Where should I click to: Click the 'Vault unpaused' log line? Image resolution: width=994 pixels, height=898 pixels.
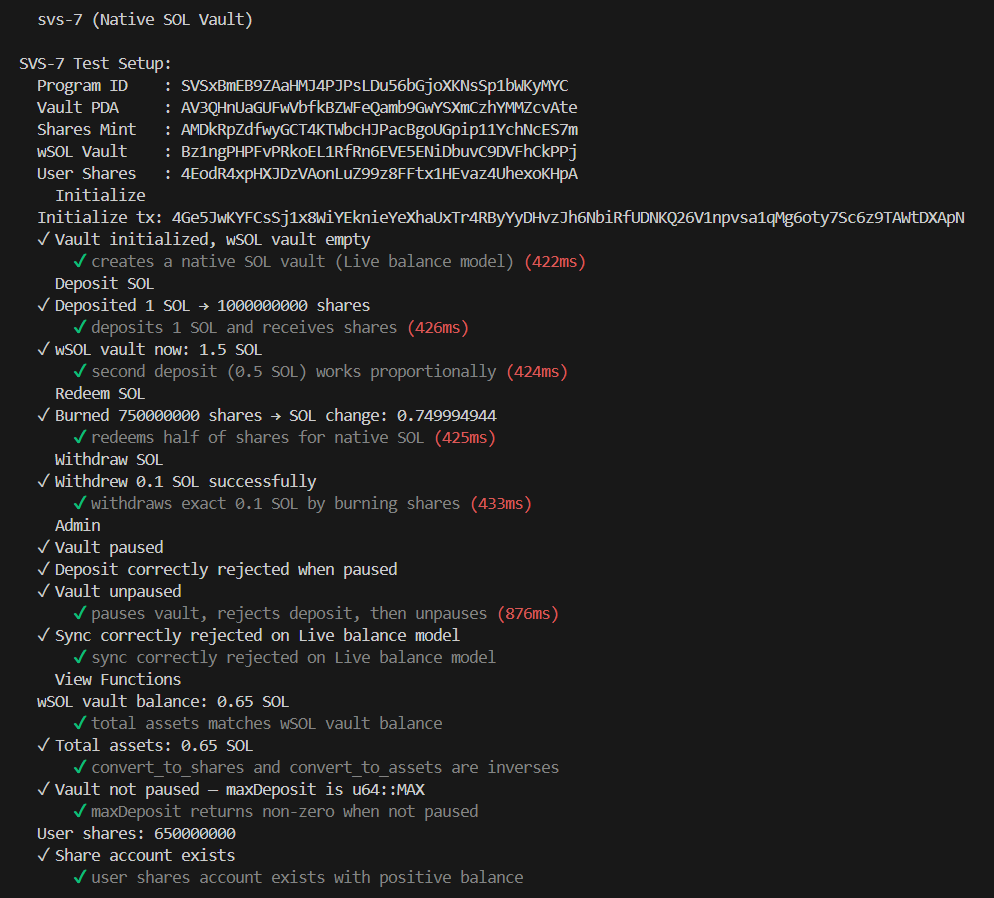click(118, 591)
